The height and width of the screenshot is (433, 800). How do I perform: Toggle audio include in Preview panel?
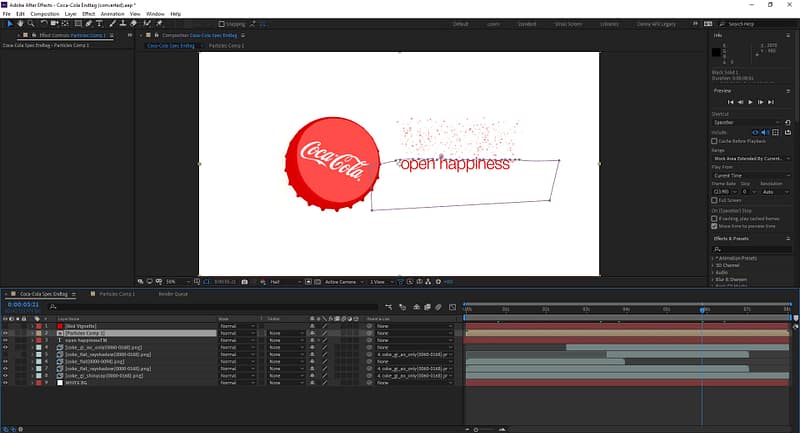765,132
